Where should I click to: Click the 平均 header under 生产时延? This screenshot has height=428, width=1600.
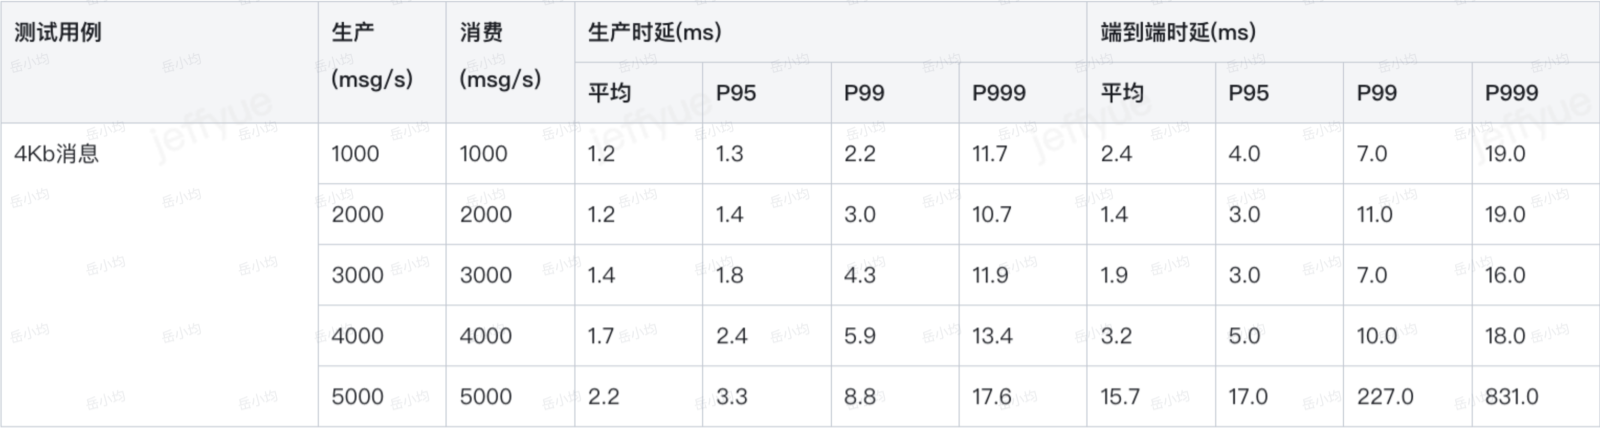pos(609,93)
